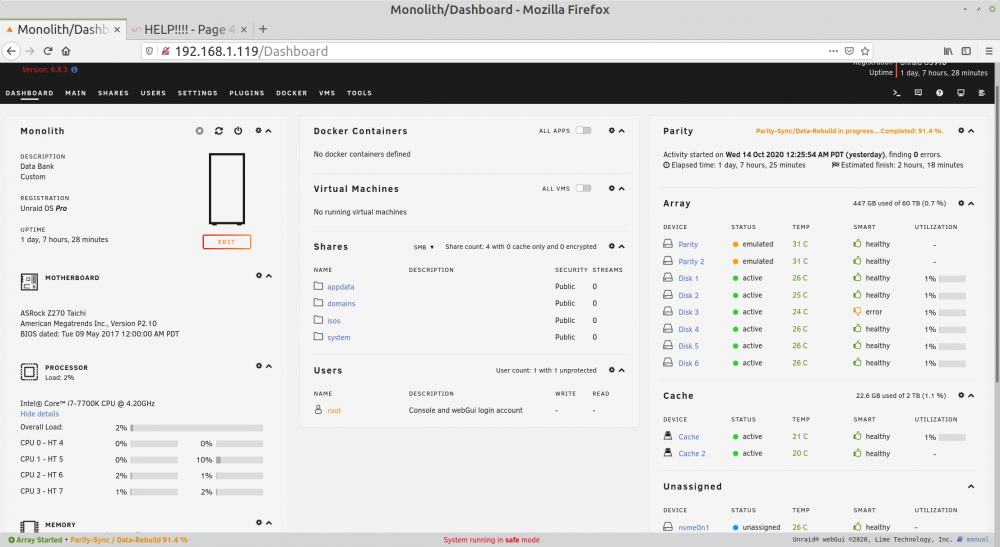1000x547 pixels.
Task: Click the version info icon next to 6.8.3
Action: coord(75,69)
